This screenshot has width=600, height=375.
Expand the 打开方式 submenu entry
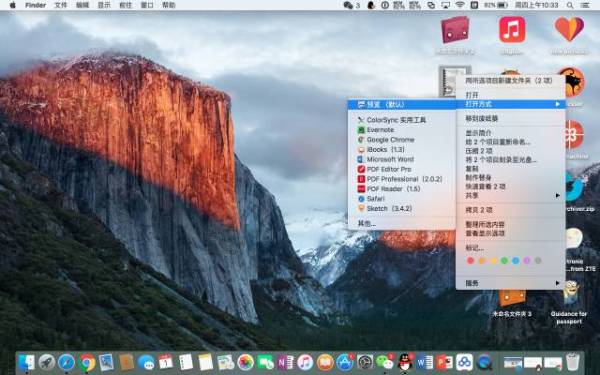click(x=511, y=104)
